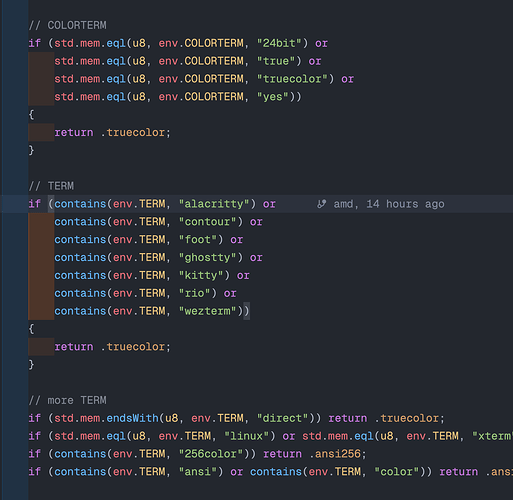Click the first "return .truecolor;" statement
Viewport: 513px width, 500px height.
tap(113, 133)
